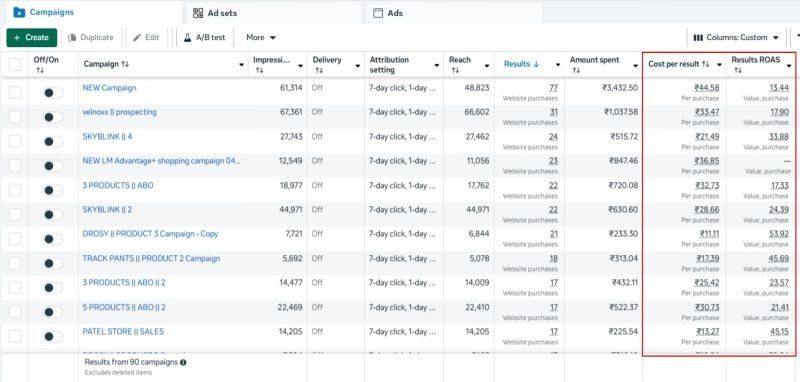Click the Results descending sort arrow

pyautogui.click(x=536, y=64)
